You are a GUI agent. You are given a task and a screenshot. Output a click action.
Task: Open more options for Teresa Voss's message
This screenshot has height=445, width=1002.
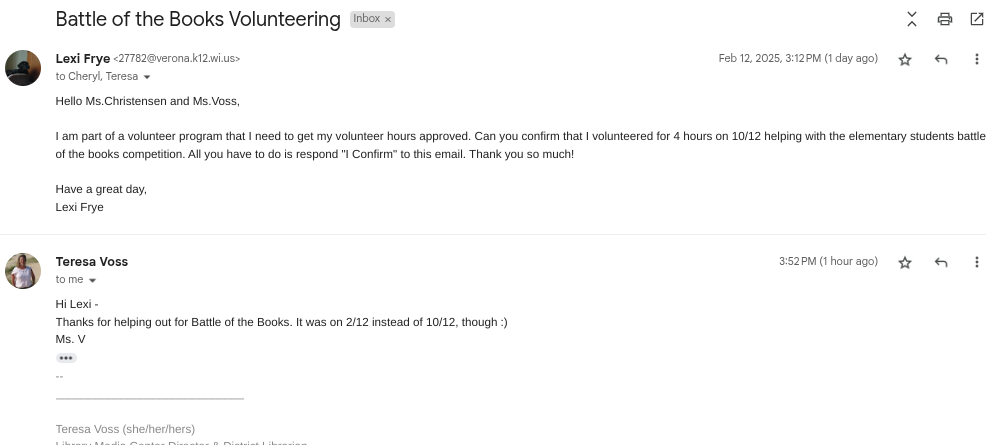click(977, 263)
